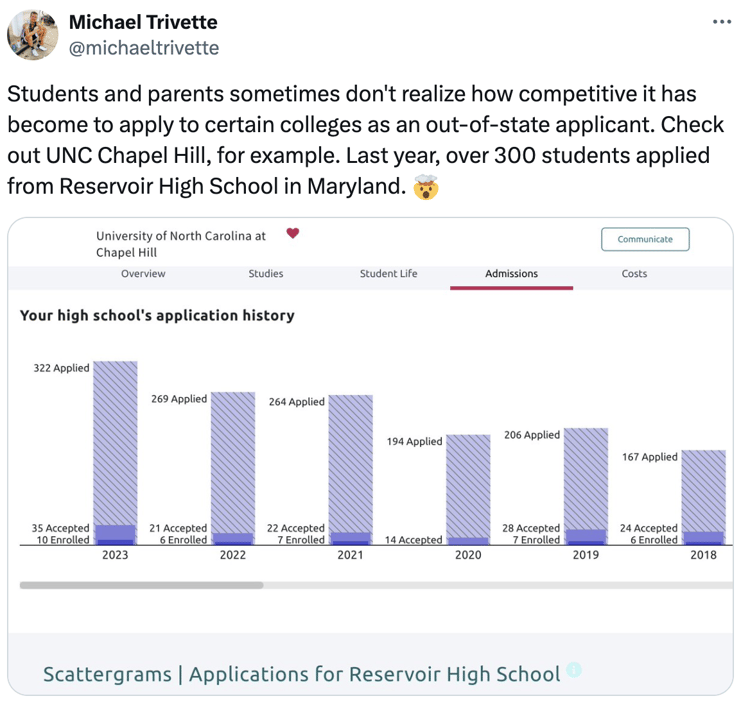Select the Student Life tab

pos(389,274)
